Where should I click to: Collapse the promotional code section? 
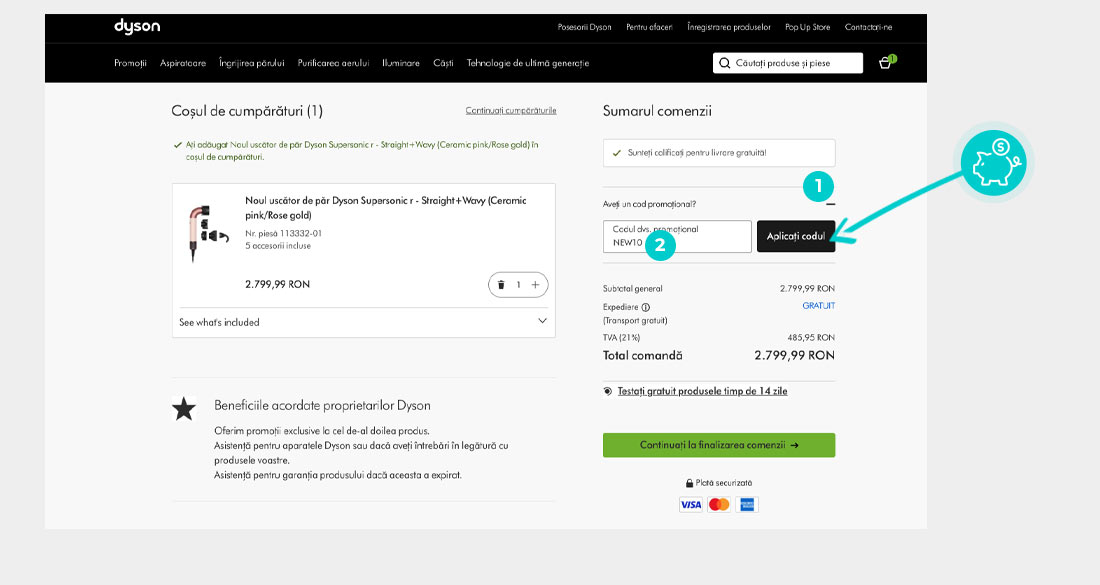point(829,204)
